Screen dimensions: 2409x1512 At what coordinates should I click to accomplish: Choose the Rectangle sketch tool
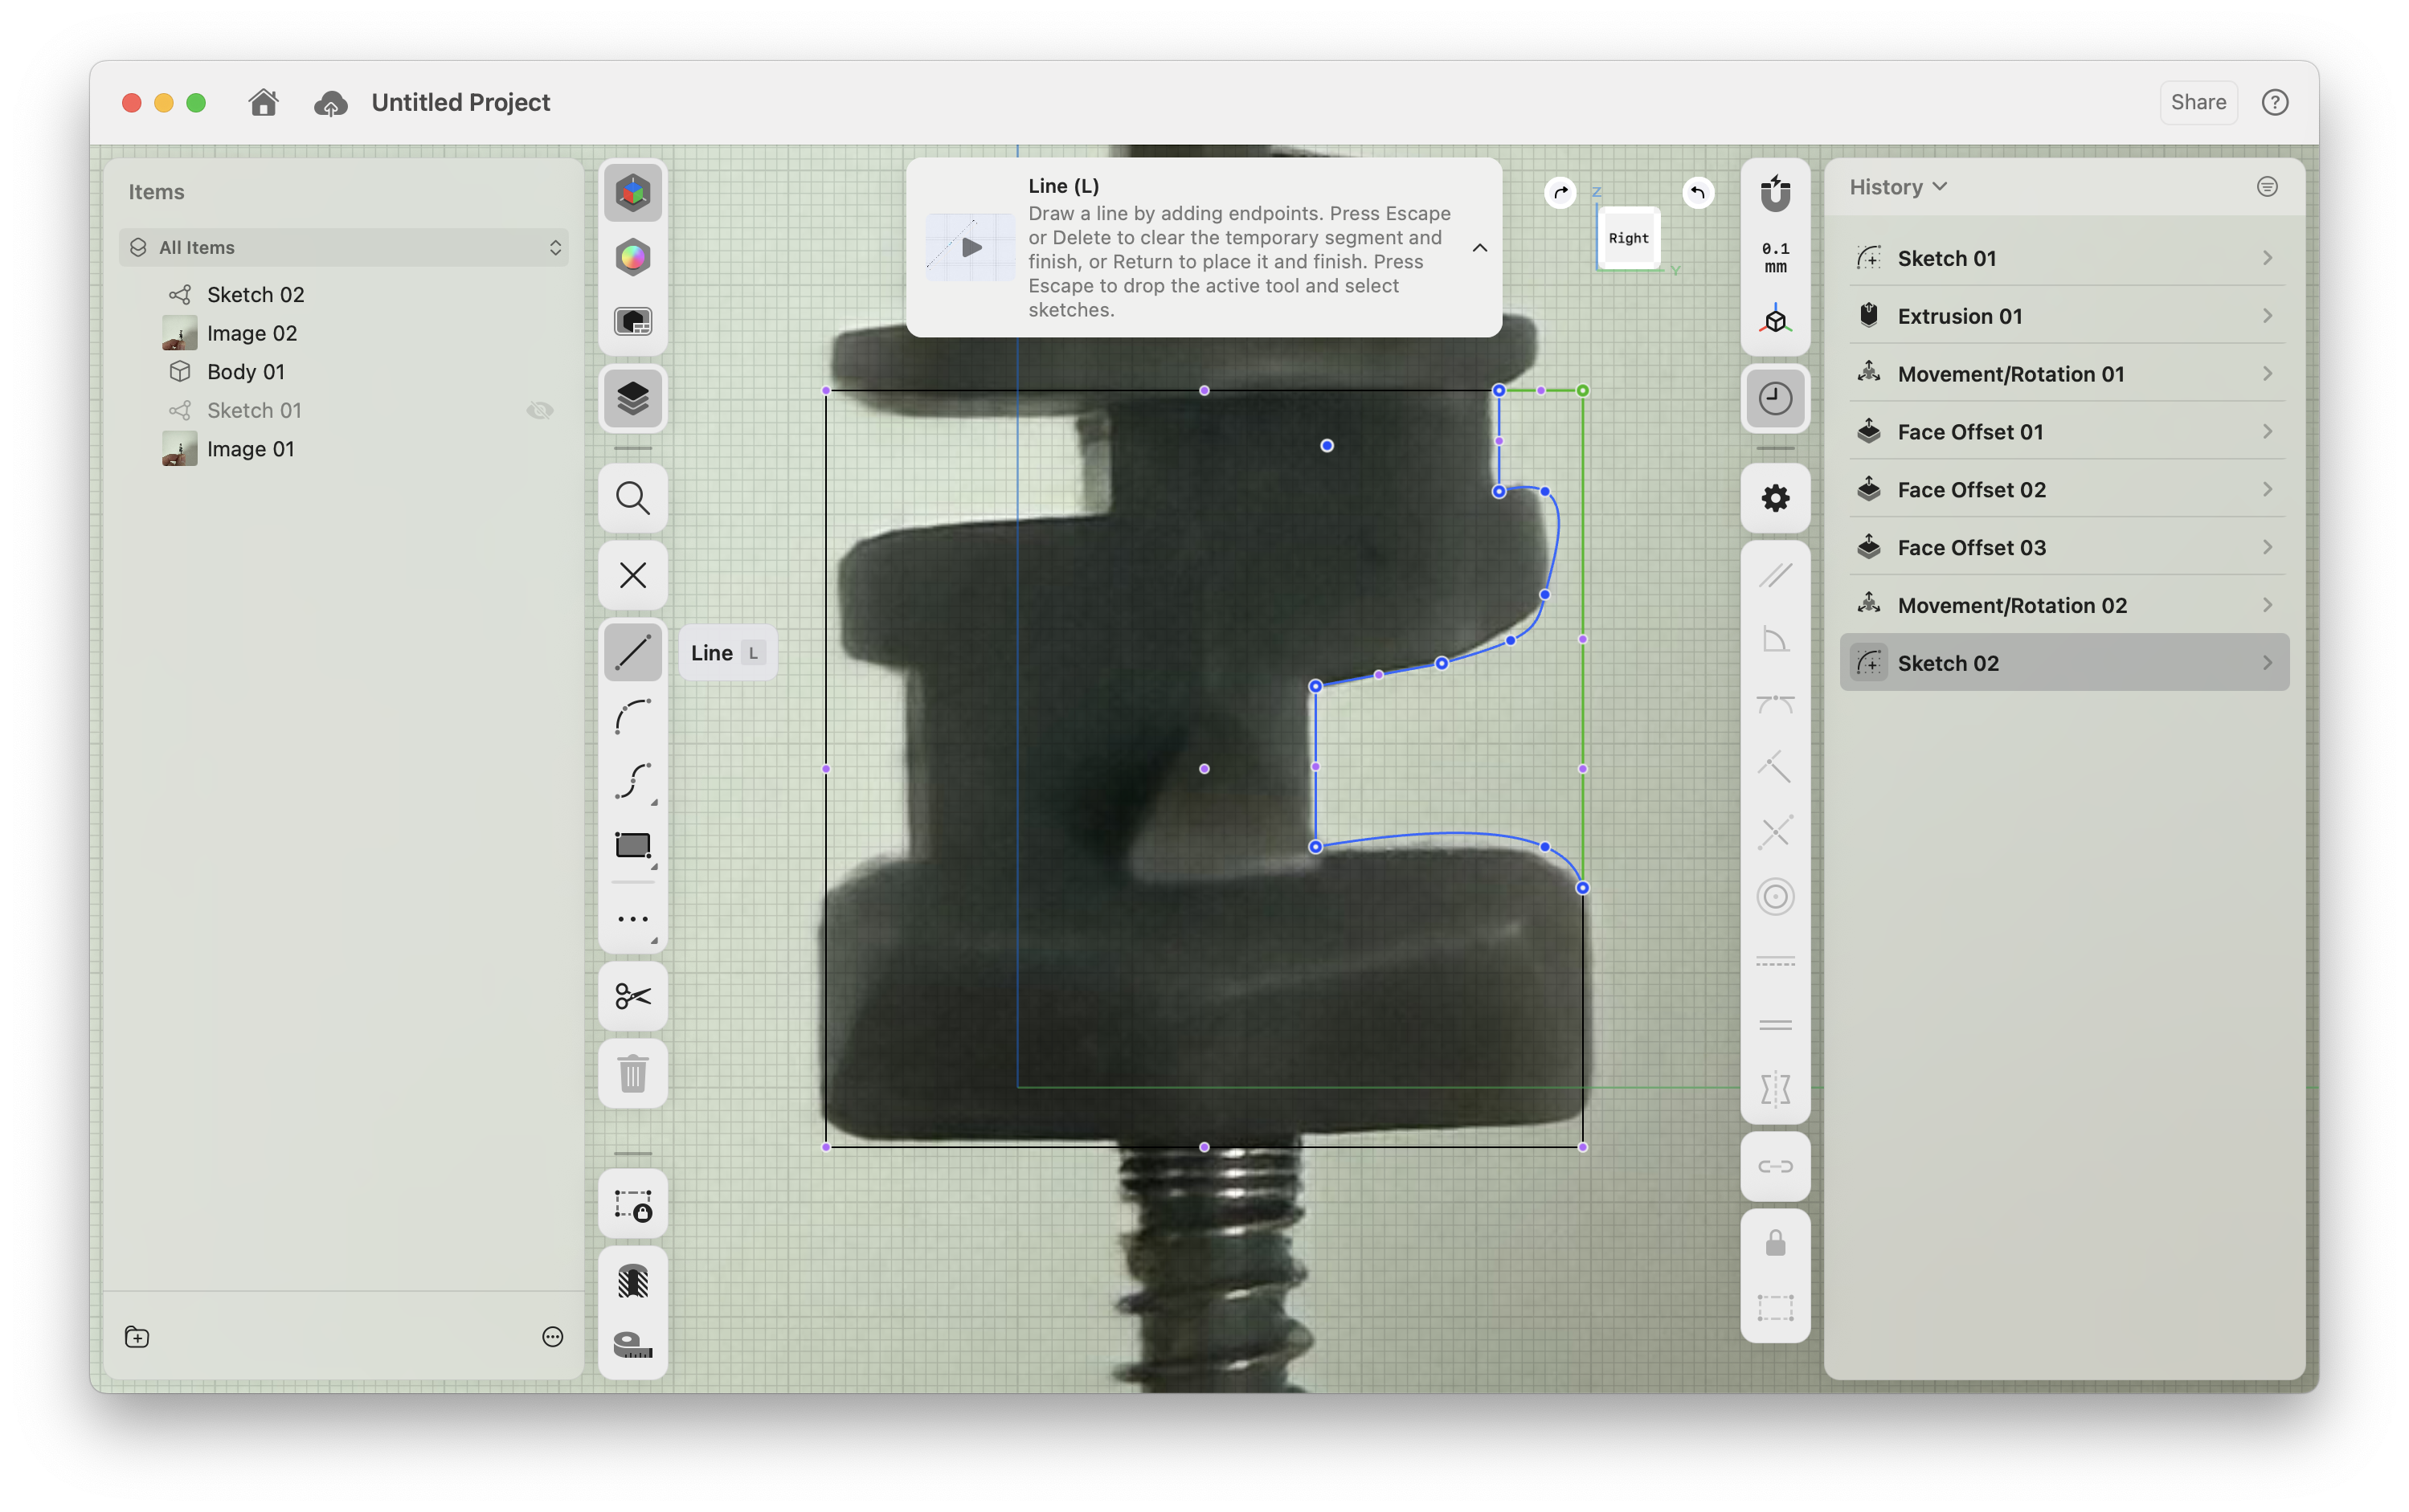click(632, 846)
